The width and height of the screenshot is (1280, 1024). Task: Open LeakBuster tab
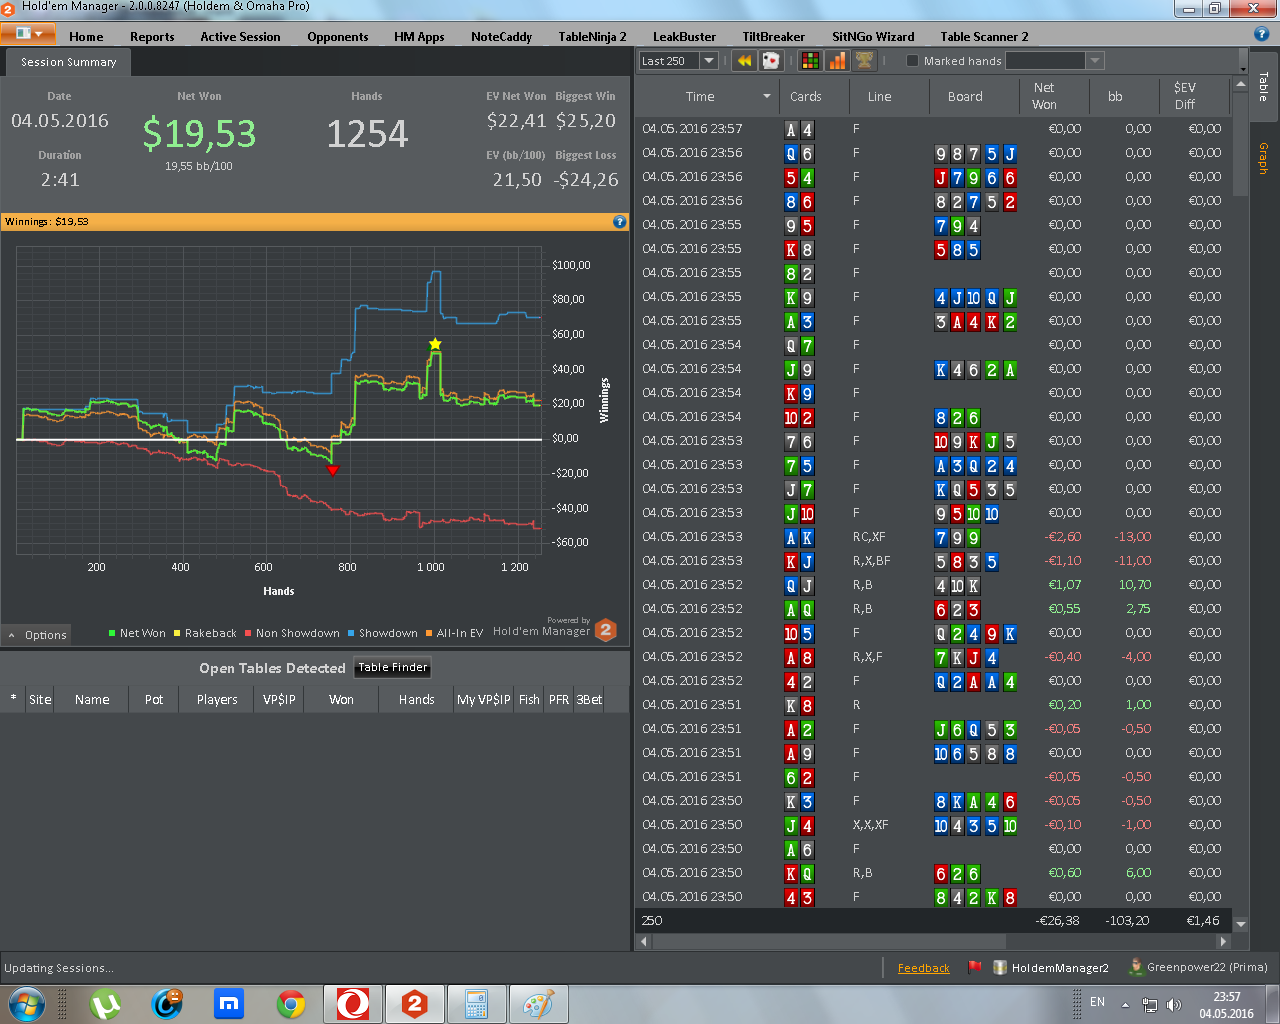(x=684, y=37)
